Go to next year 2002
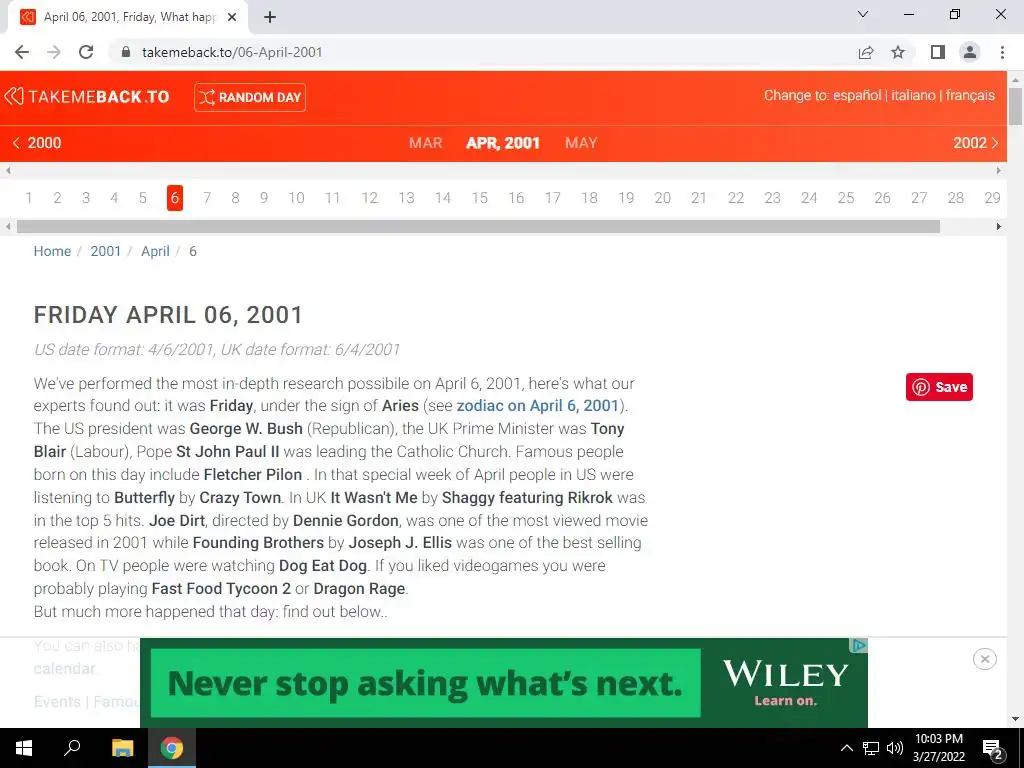Viewport: 1024px width, 768px height. click(976, 143)
